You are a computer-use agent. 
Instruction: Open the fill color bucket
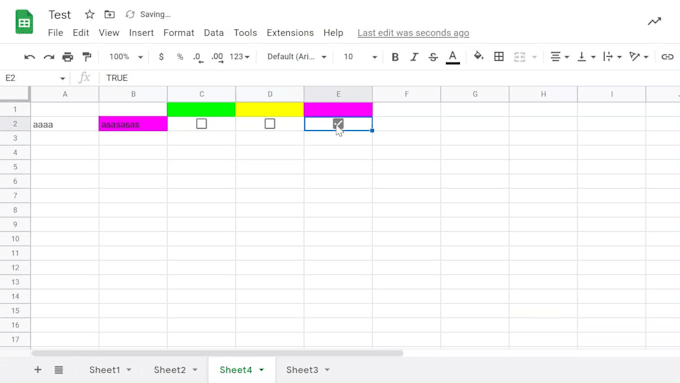click(x=478, y=56)
